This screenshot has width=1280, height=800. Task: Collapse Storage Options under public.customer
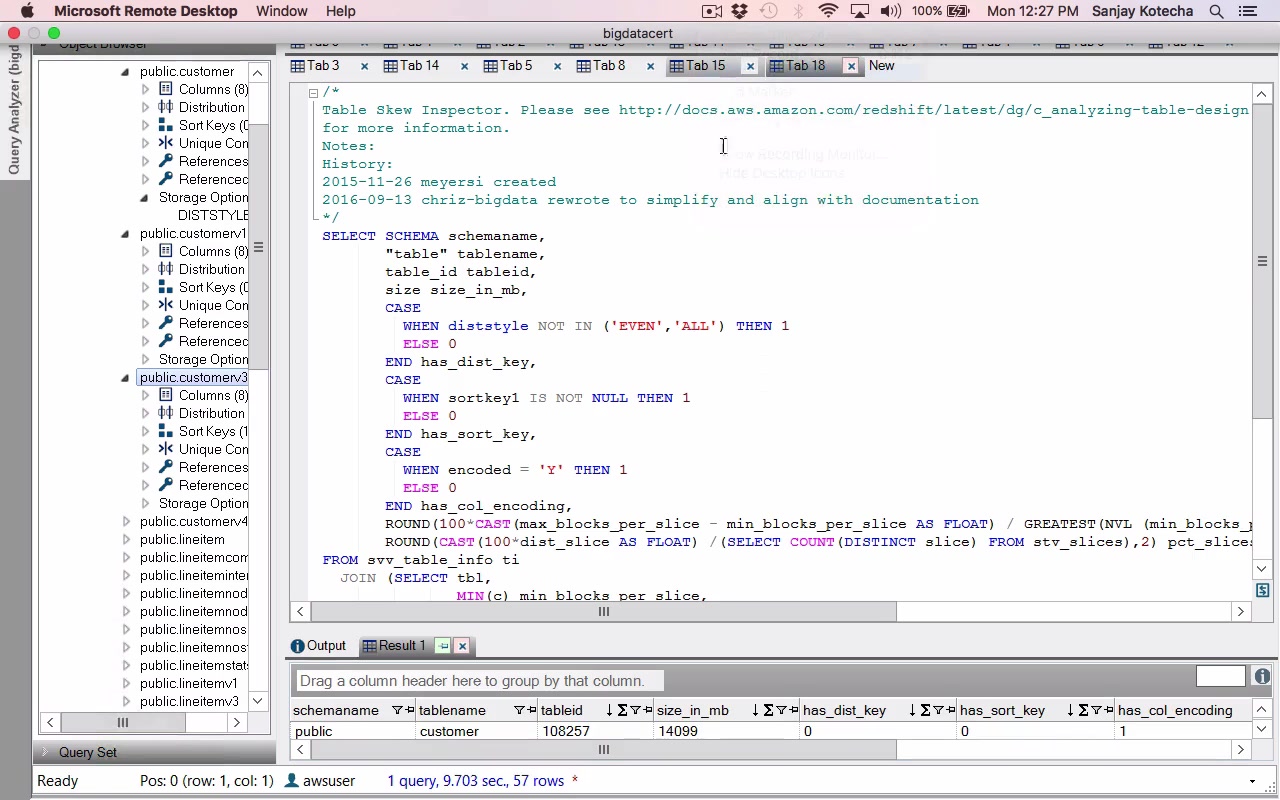146,198
